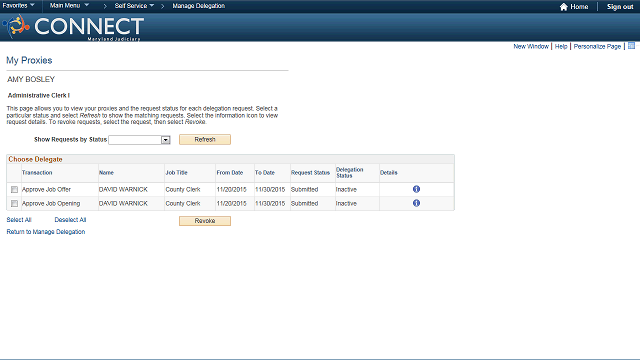Sort by To Date column header
Screen dimensions: 640x360
pos(265,173)
